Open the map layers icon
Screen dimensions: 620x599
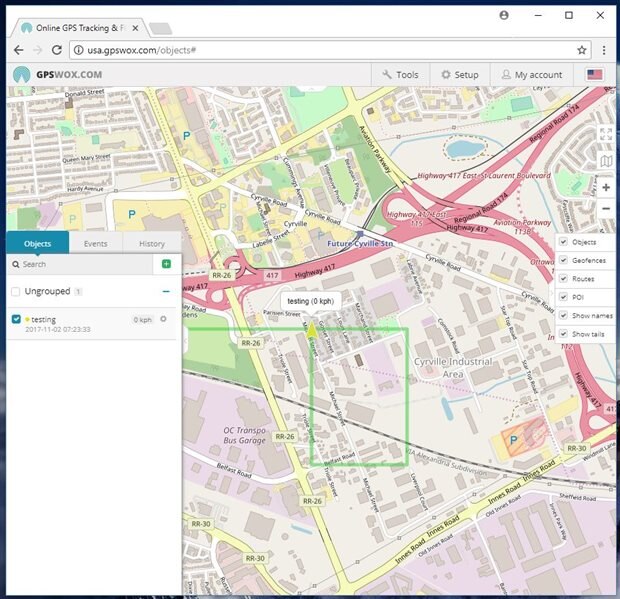(x=606, y=160)
